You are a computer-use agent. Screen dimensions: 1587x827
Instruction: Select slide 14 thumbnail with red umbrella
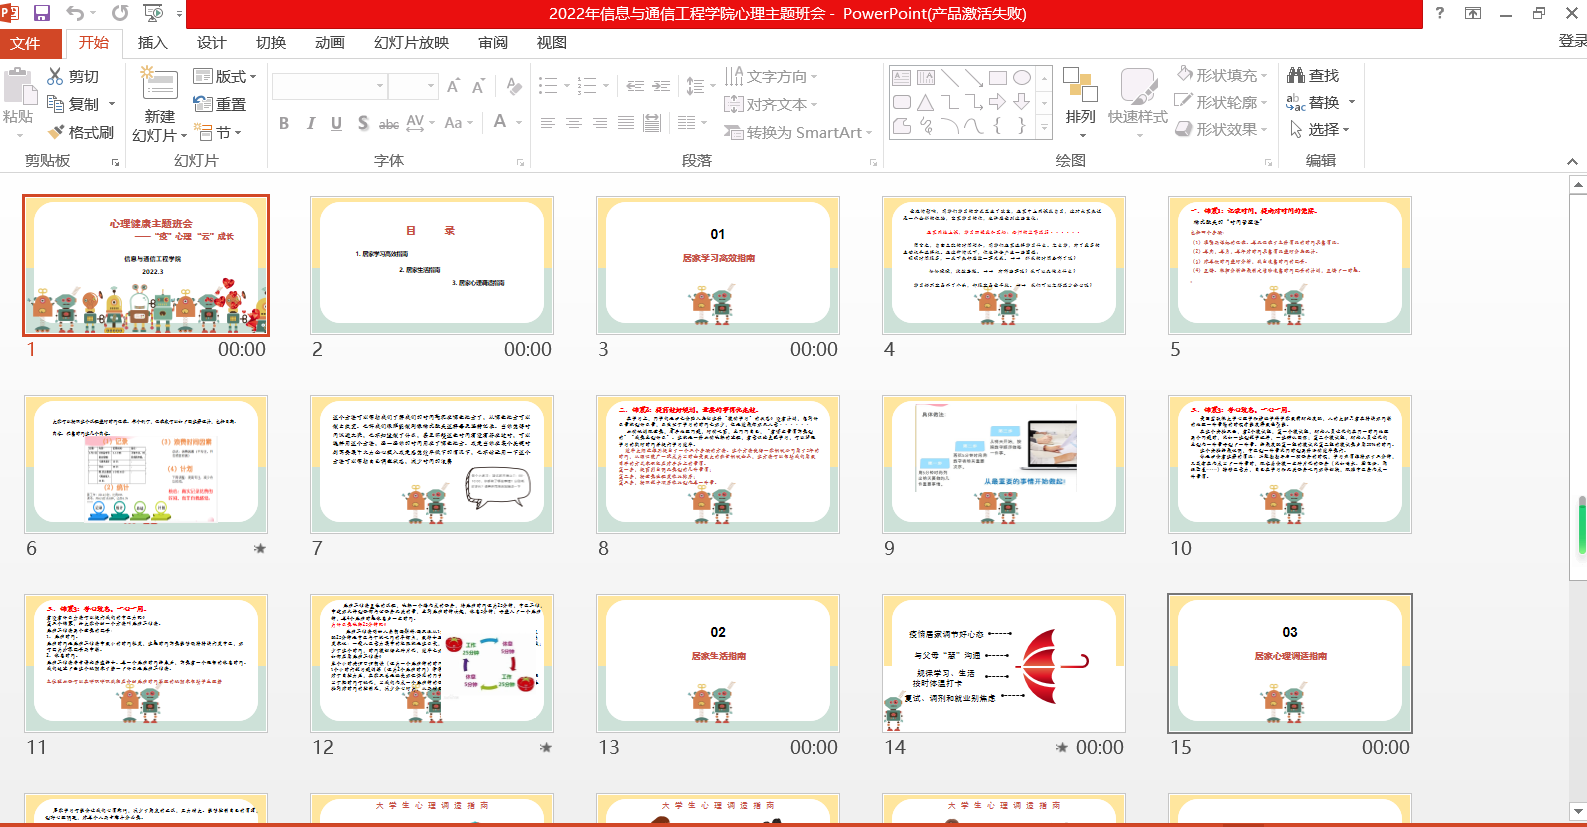pyautogui.click(x=1003, y=663)
